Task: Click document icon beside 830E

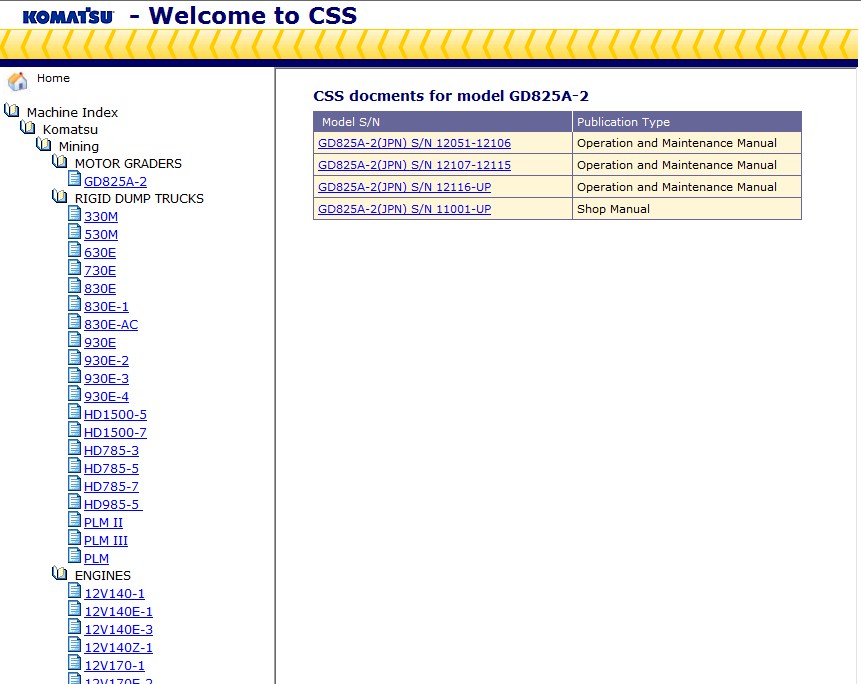Action: pos(75,286)
